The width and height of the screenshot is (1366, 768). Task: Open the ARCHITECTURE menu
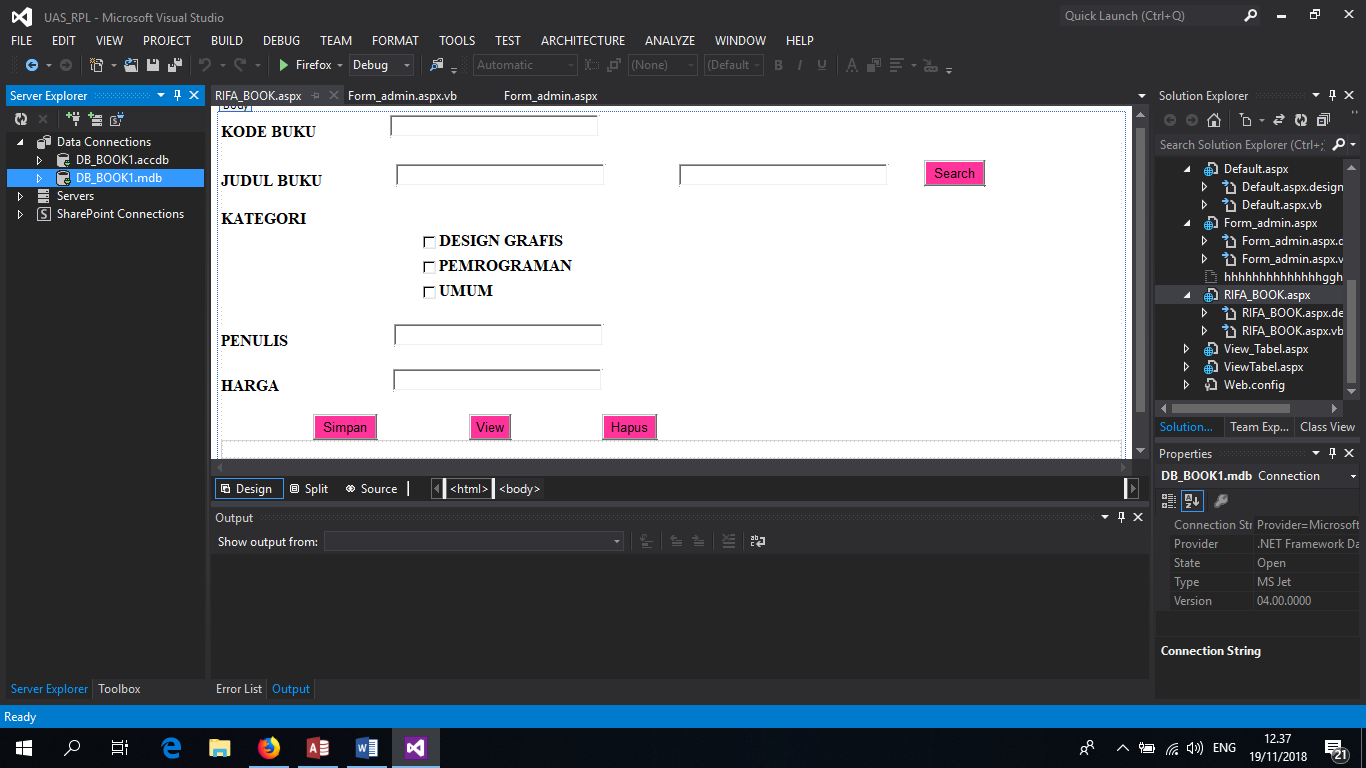click(583, 40)
